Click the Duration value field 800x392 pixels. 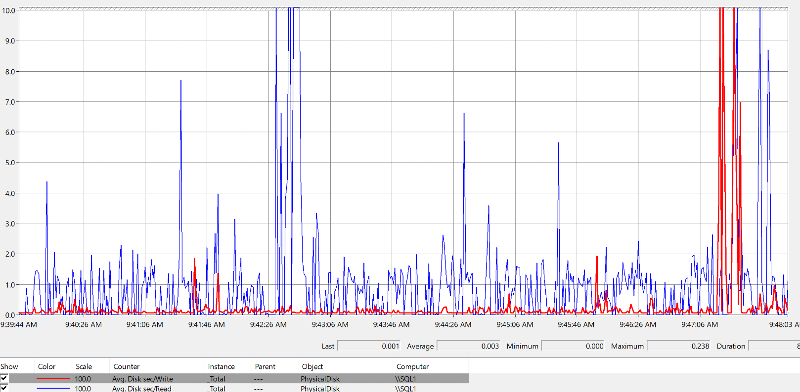774,346
